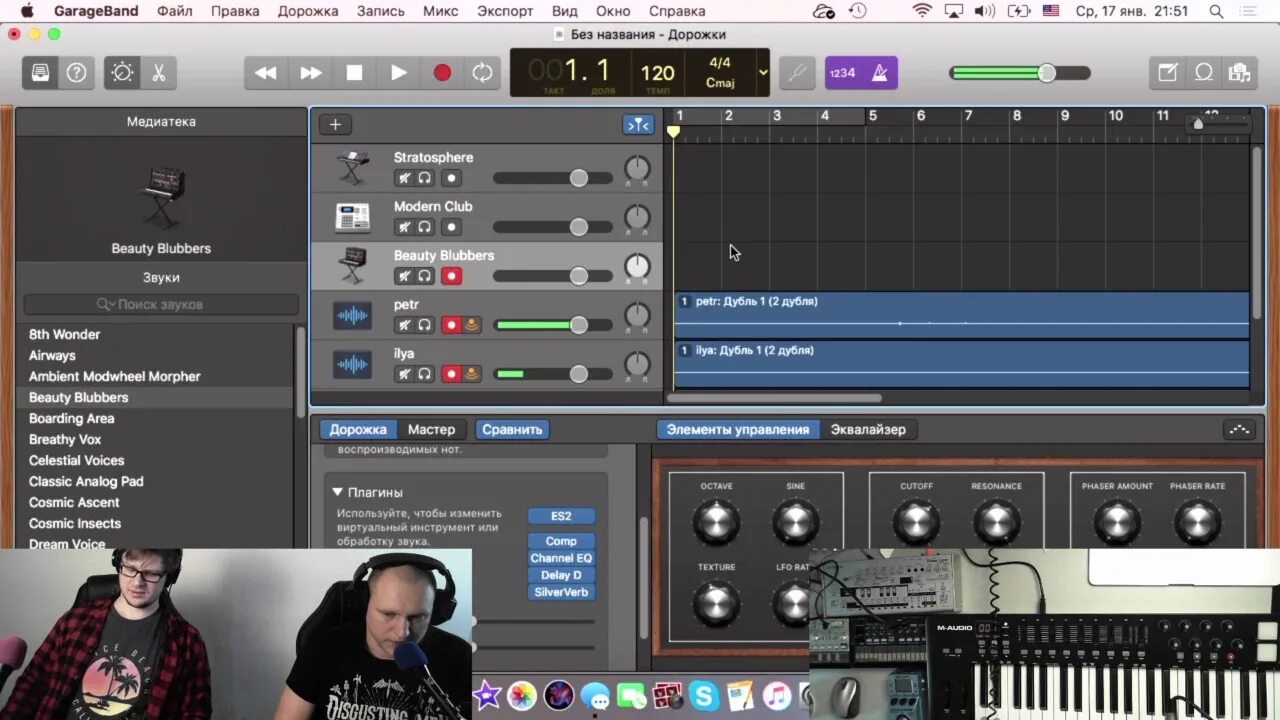1280x720 pixels.
Task: Open the Apple Loops browser button
Action: pyautogui.click(x=1204, y=73)
